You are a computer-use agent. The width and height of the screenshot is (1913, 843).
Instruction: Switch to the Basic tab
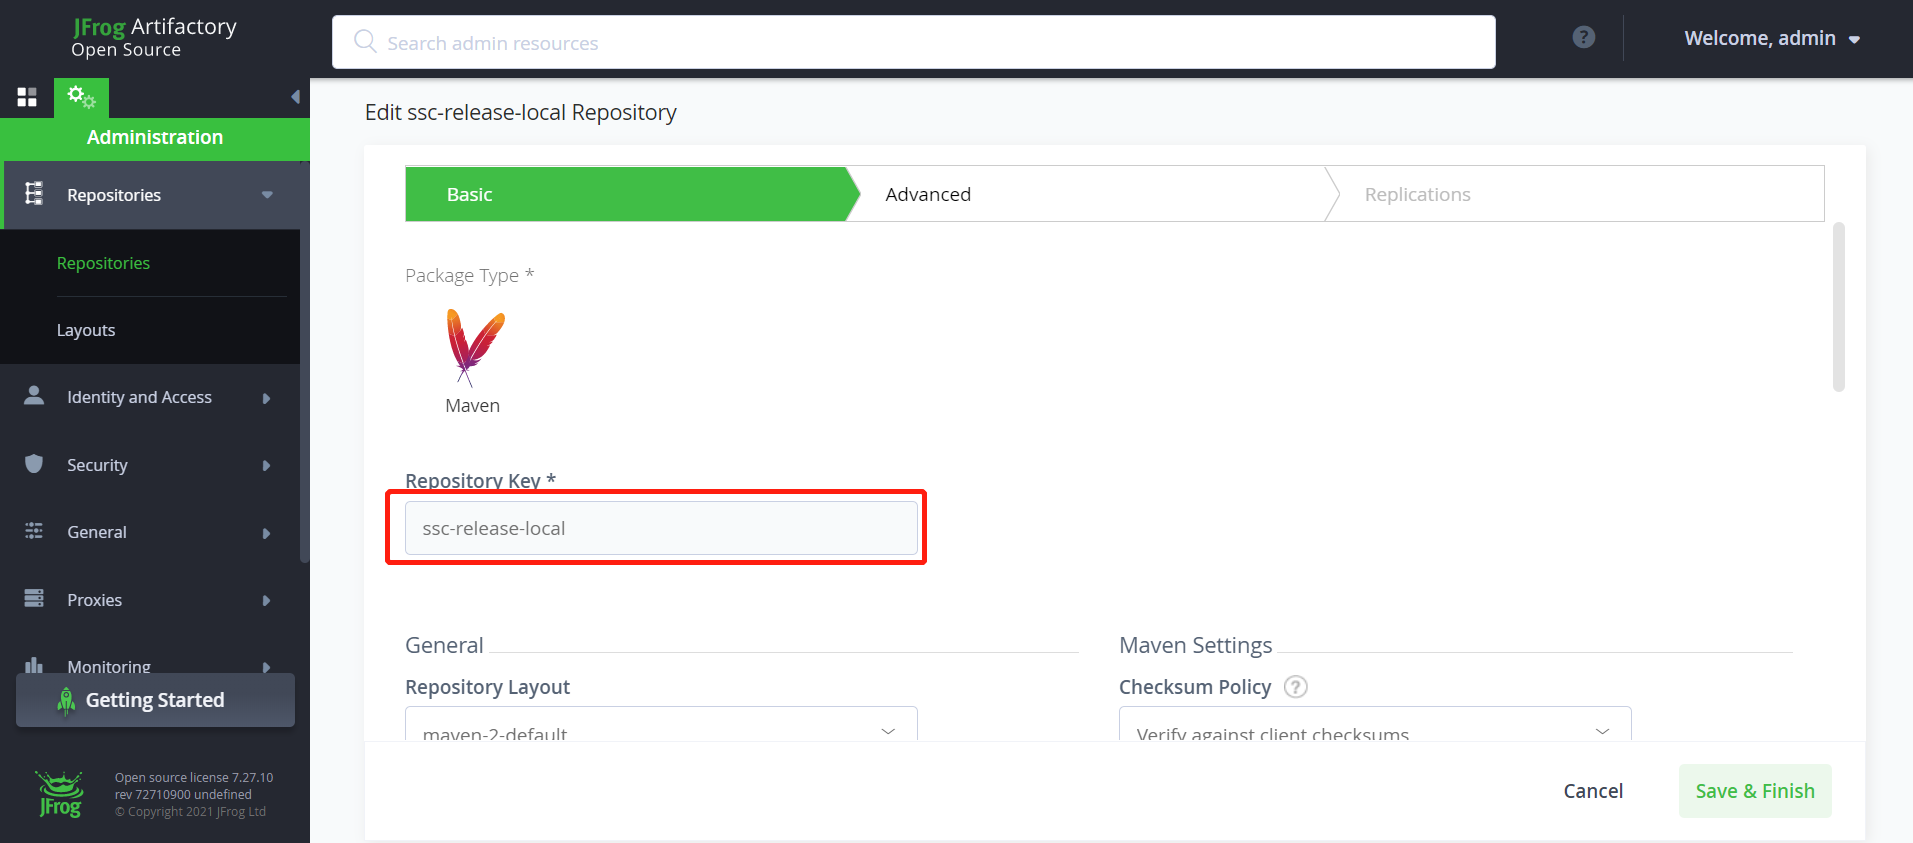[x=632, y=194]
